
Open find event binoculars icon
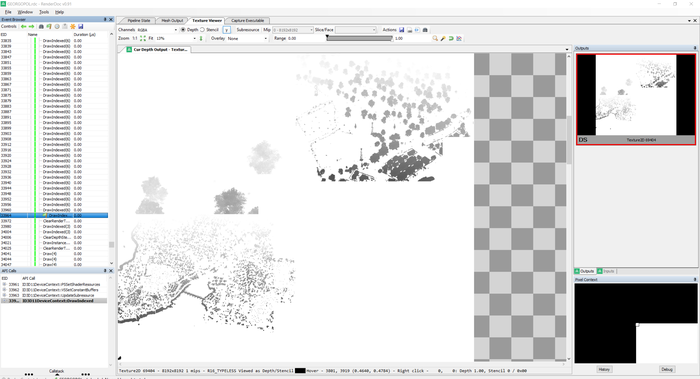(41, 27)
